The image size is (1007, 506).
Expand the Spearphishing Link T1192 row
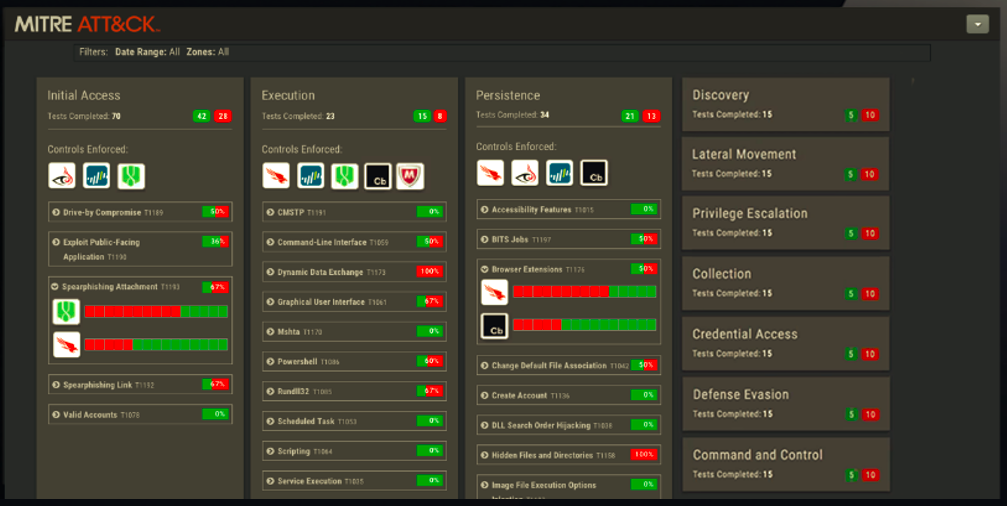point(140,385)
